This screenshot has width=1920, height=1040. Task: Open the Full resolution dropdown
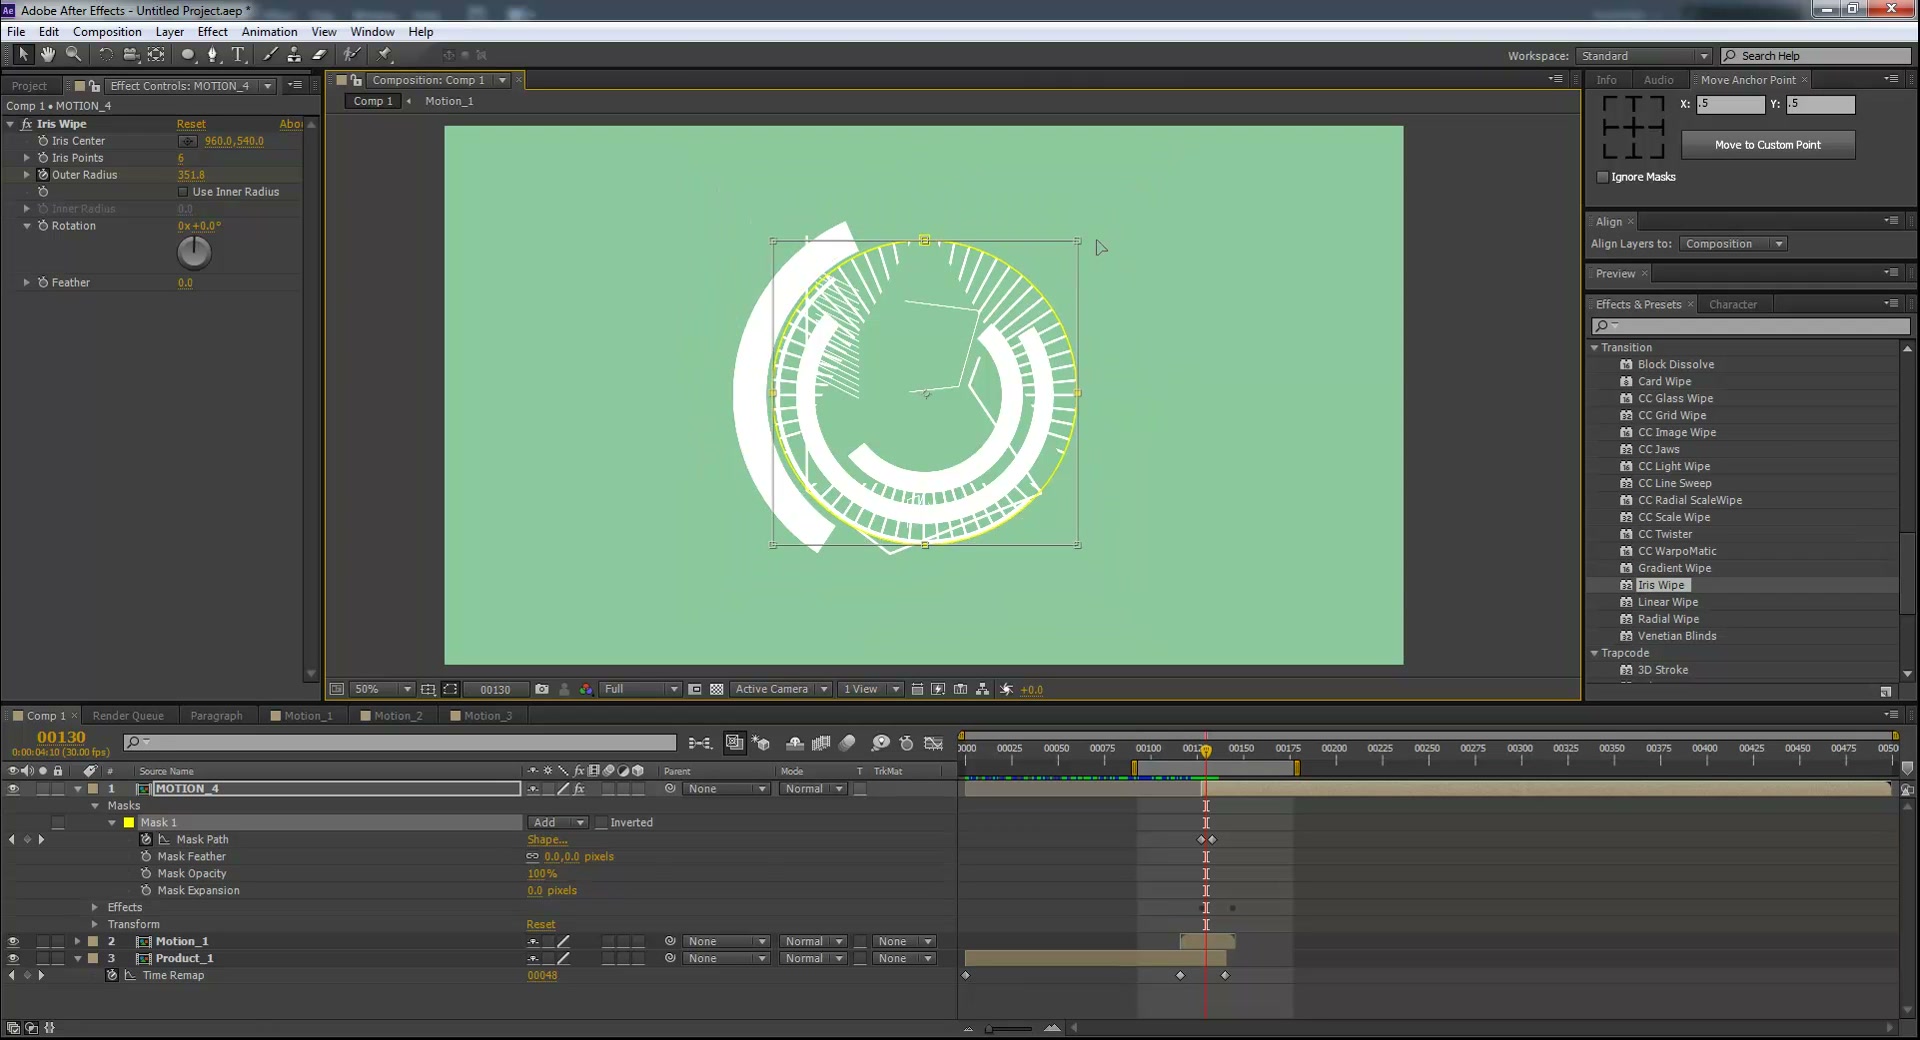[641, 689]
